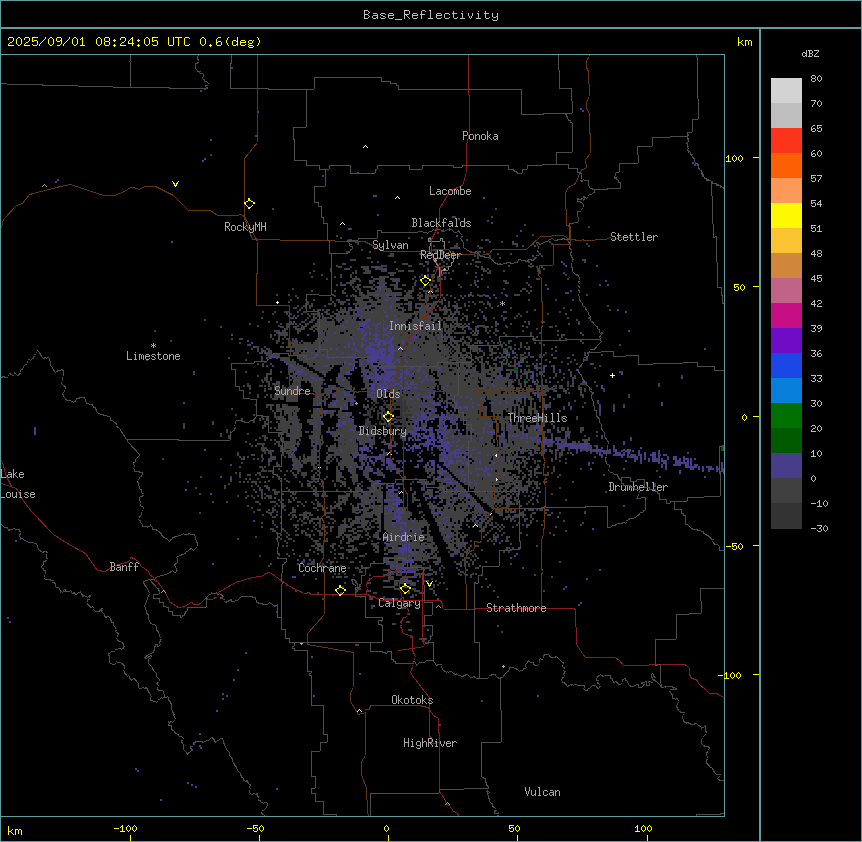Click the white caret marker west of Lacombe
Viewport: 862px width, 842px height.
point(397,197)
